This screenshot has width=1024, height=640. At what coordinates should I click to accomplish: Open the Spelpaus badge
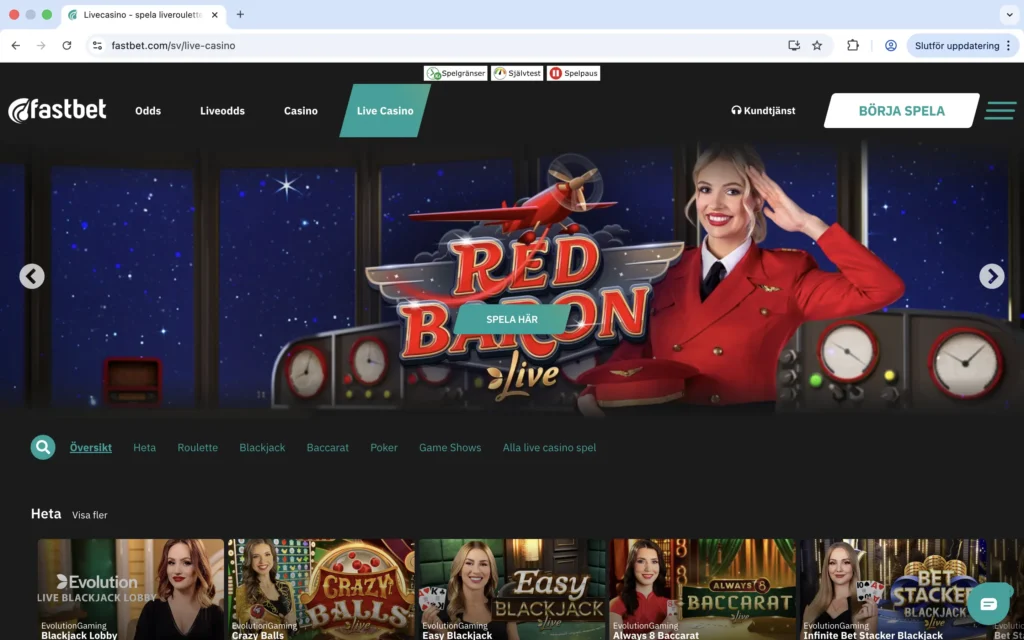click(573, 72)
